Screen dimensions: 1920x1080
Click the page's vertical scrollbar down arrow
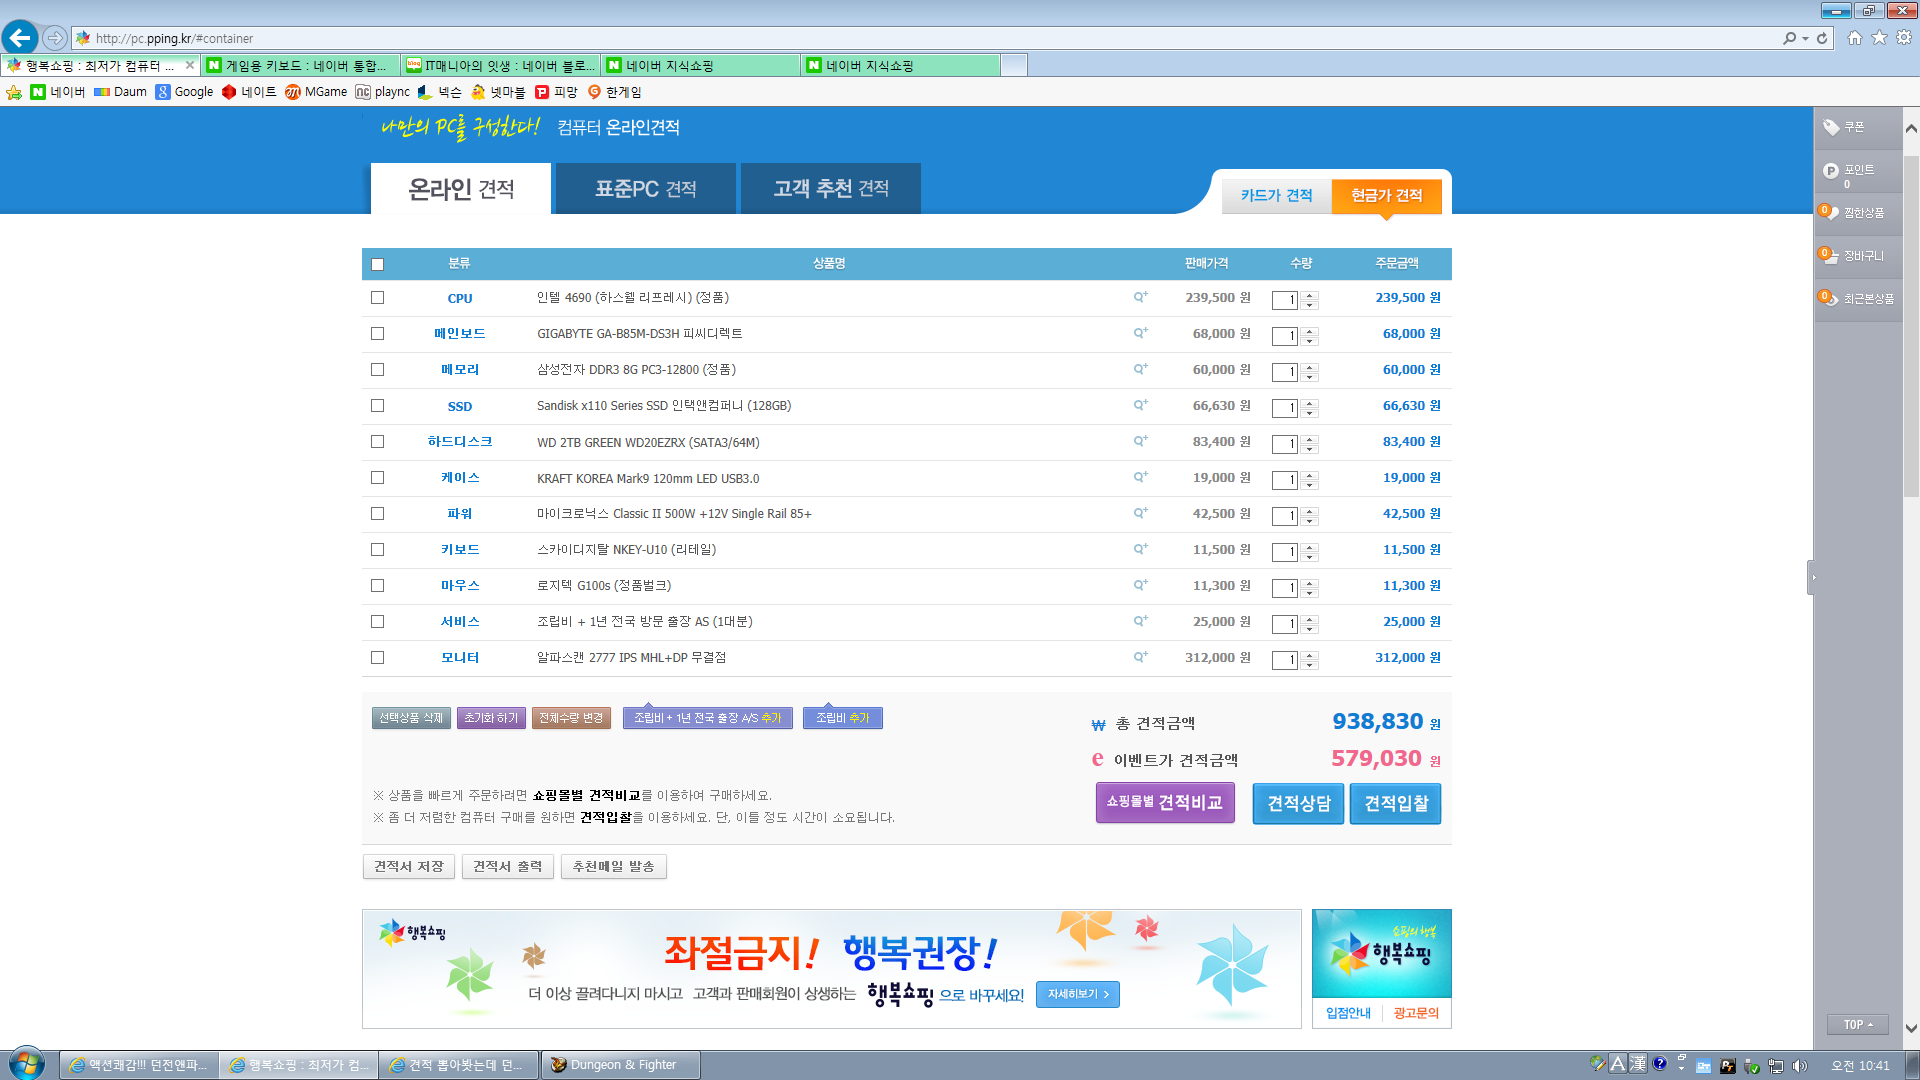click(1911, 1028)
